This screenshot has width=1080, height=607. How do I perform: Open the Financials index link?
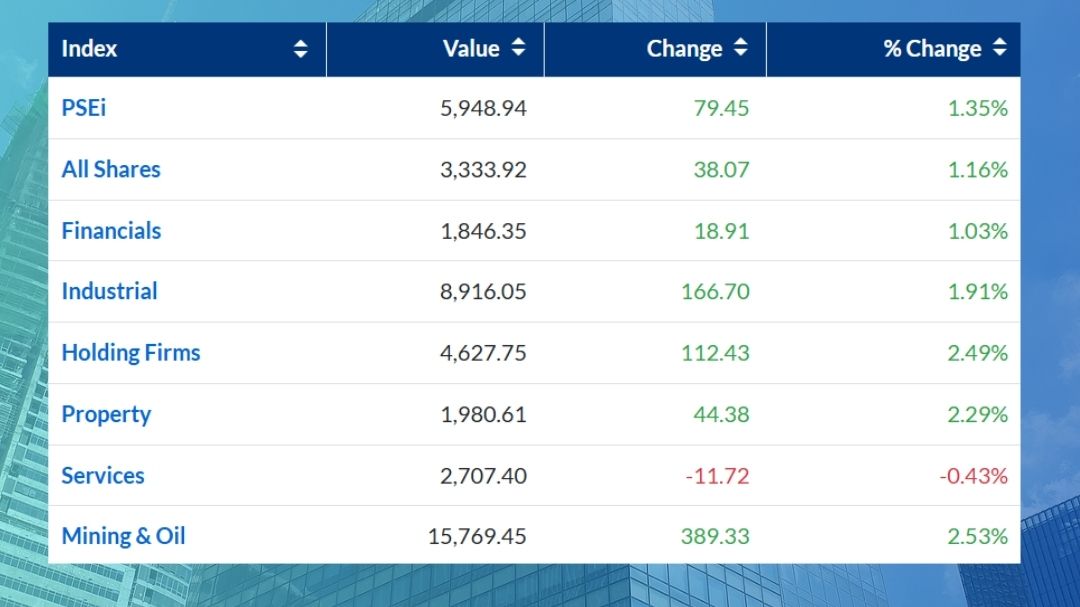pos(111,231)
